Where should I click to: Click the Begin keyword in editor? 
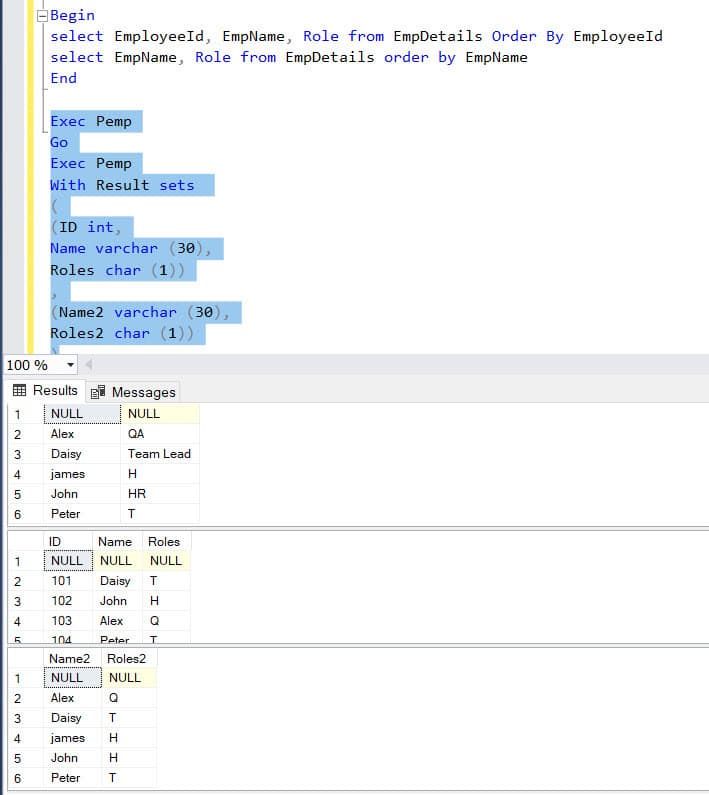[x=72, y=15]
